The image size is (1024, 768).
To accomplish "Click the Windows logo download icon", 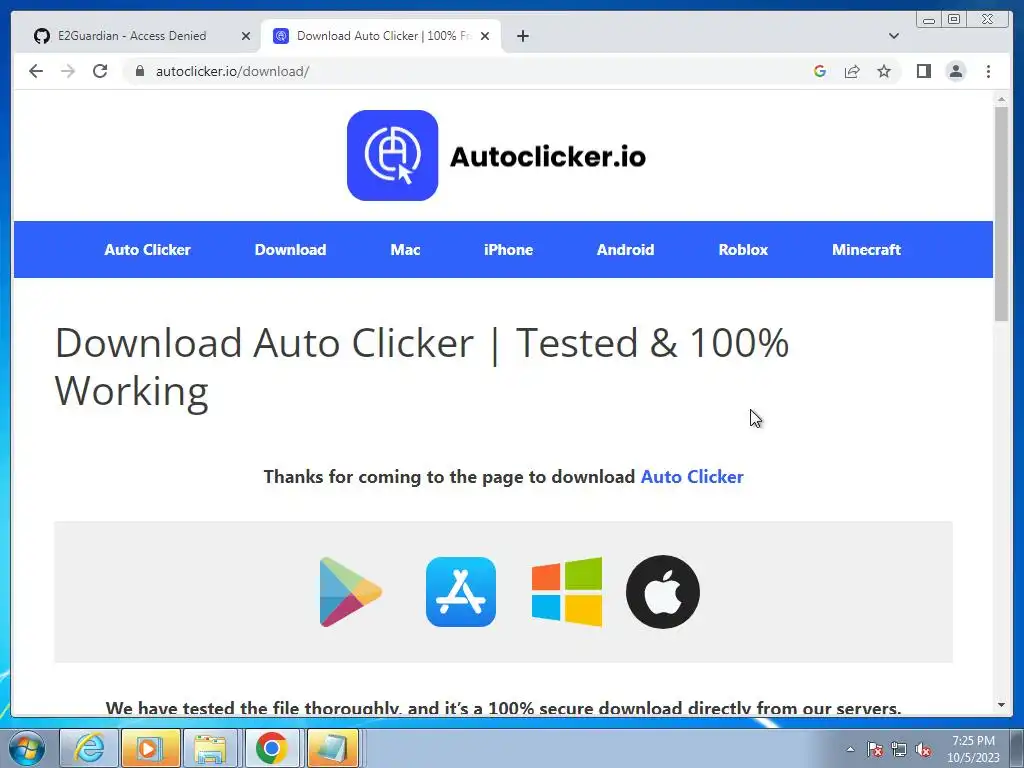I will coord(567,592).
